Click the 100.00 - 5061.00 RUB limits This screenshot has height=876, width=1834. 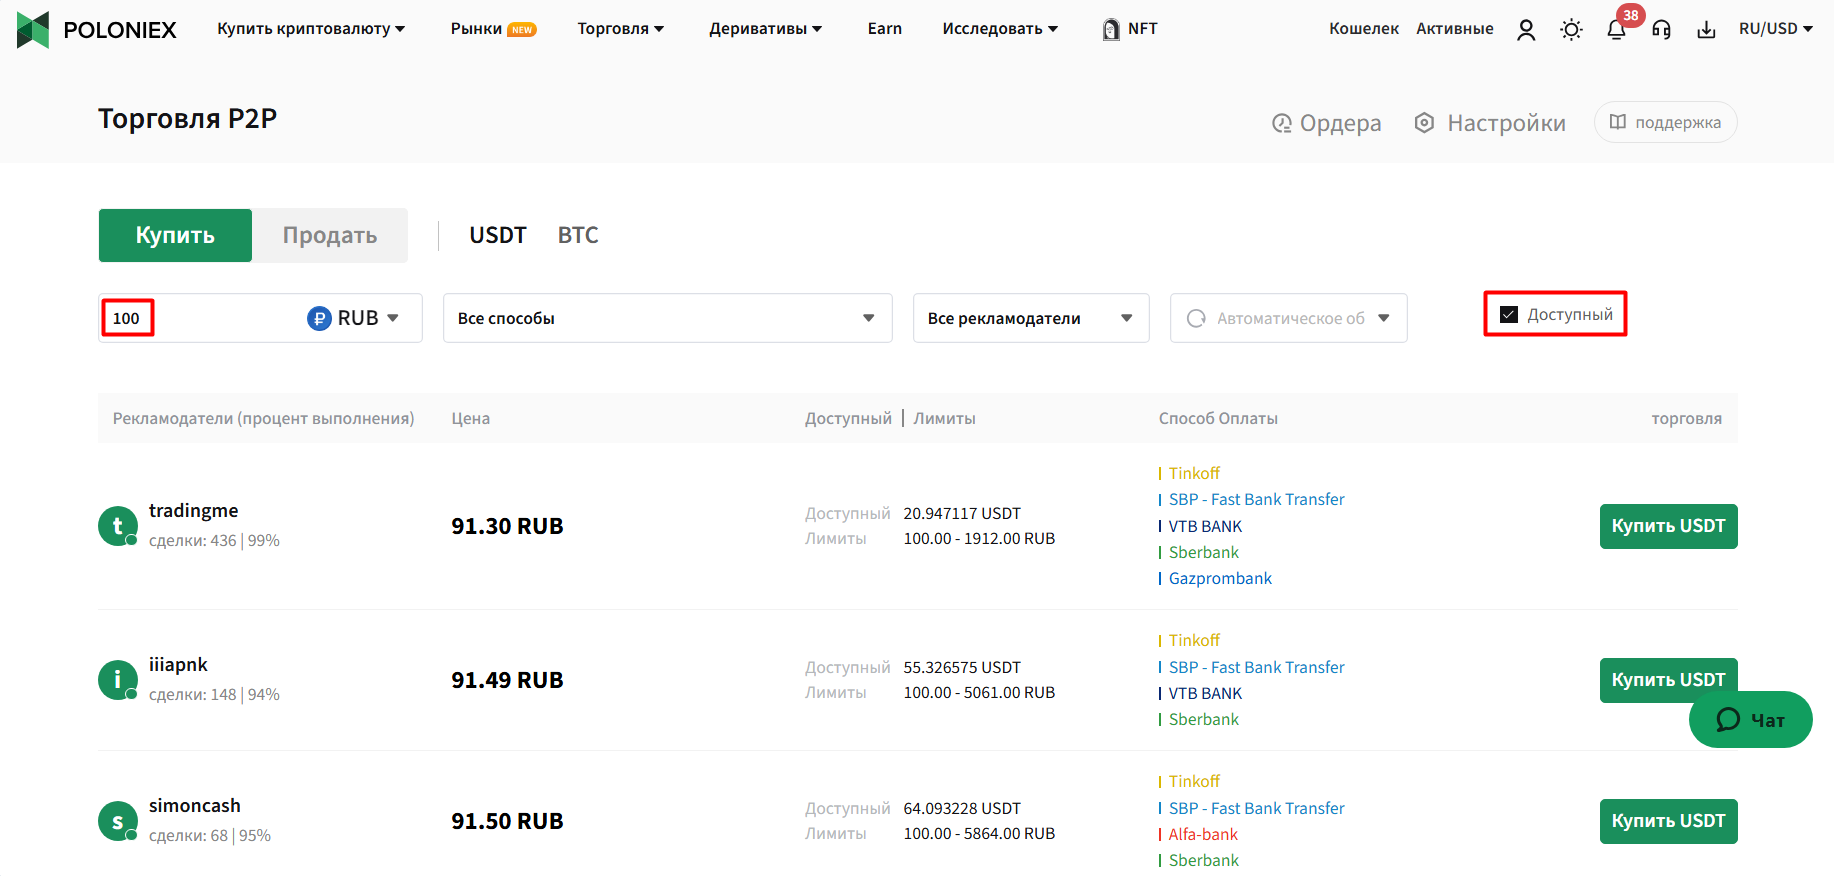click(x=979, y=692)
